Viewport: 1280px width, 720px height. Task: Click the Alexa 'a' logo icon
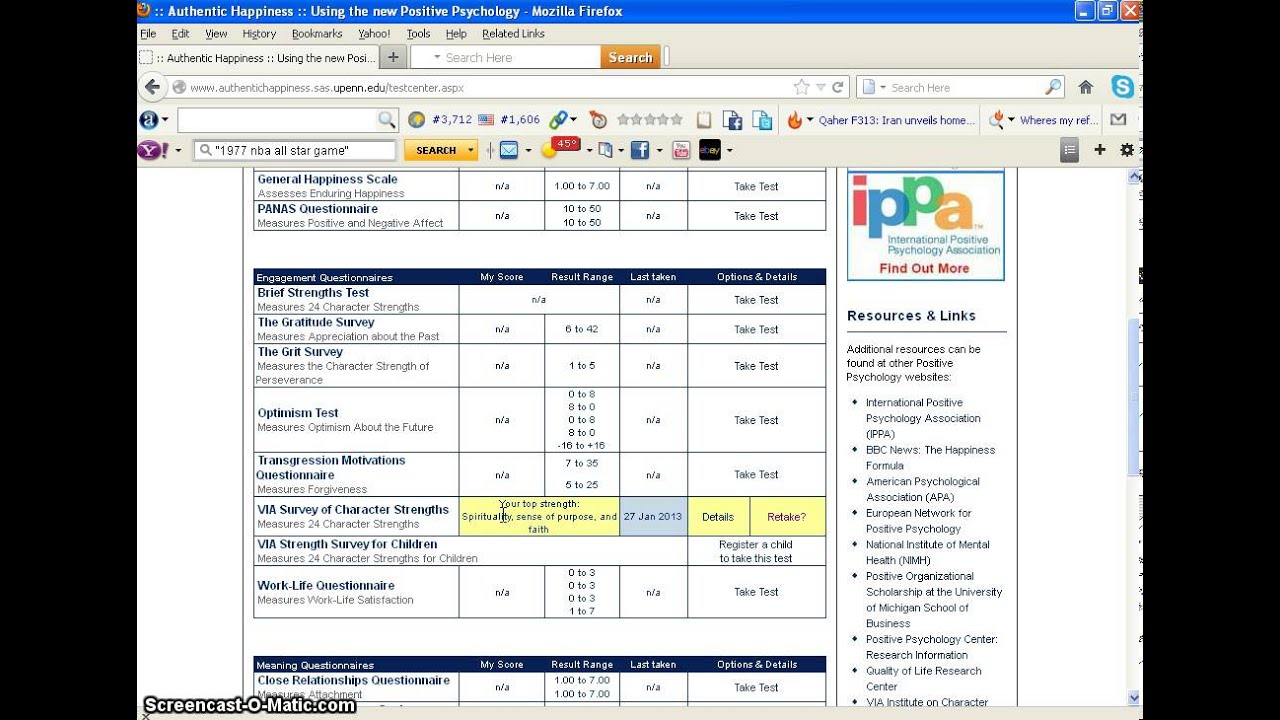click(149, 120)
